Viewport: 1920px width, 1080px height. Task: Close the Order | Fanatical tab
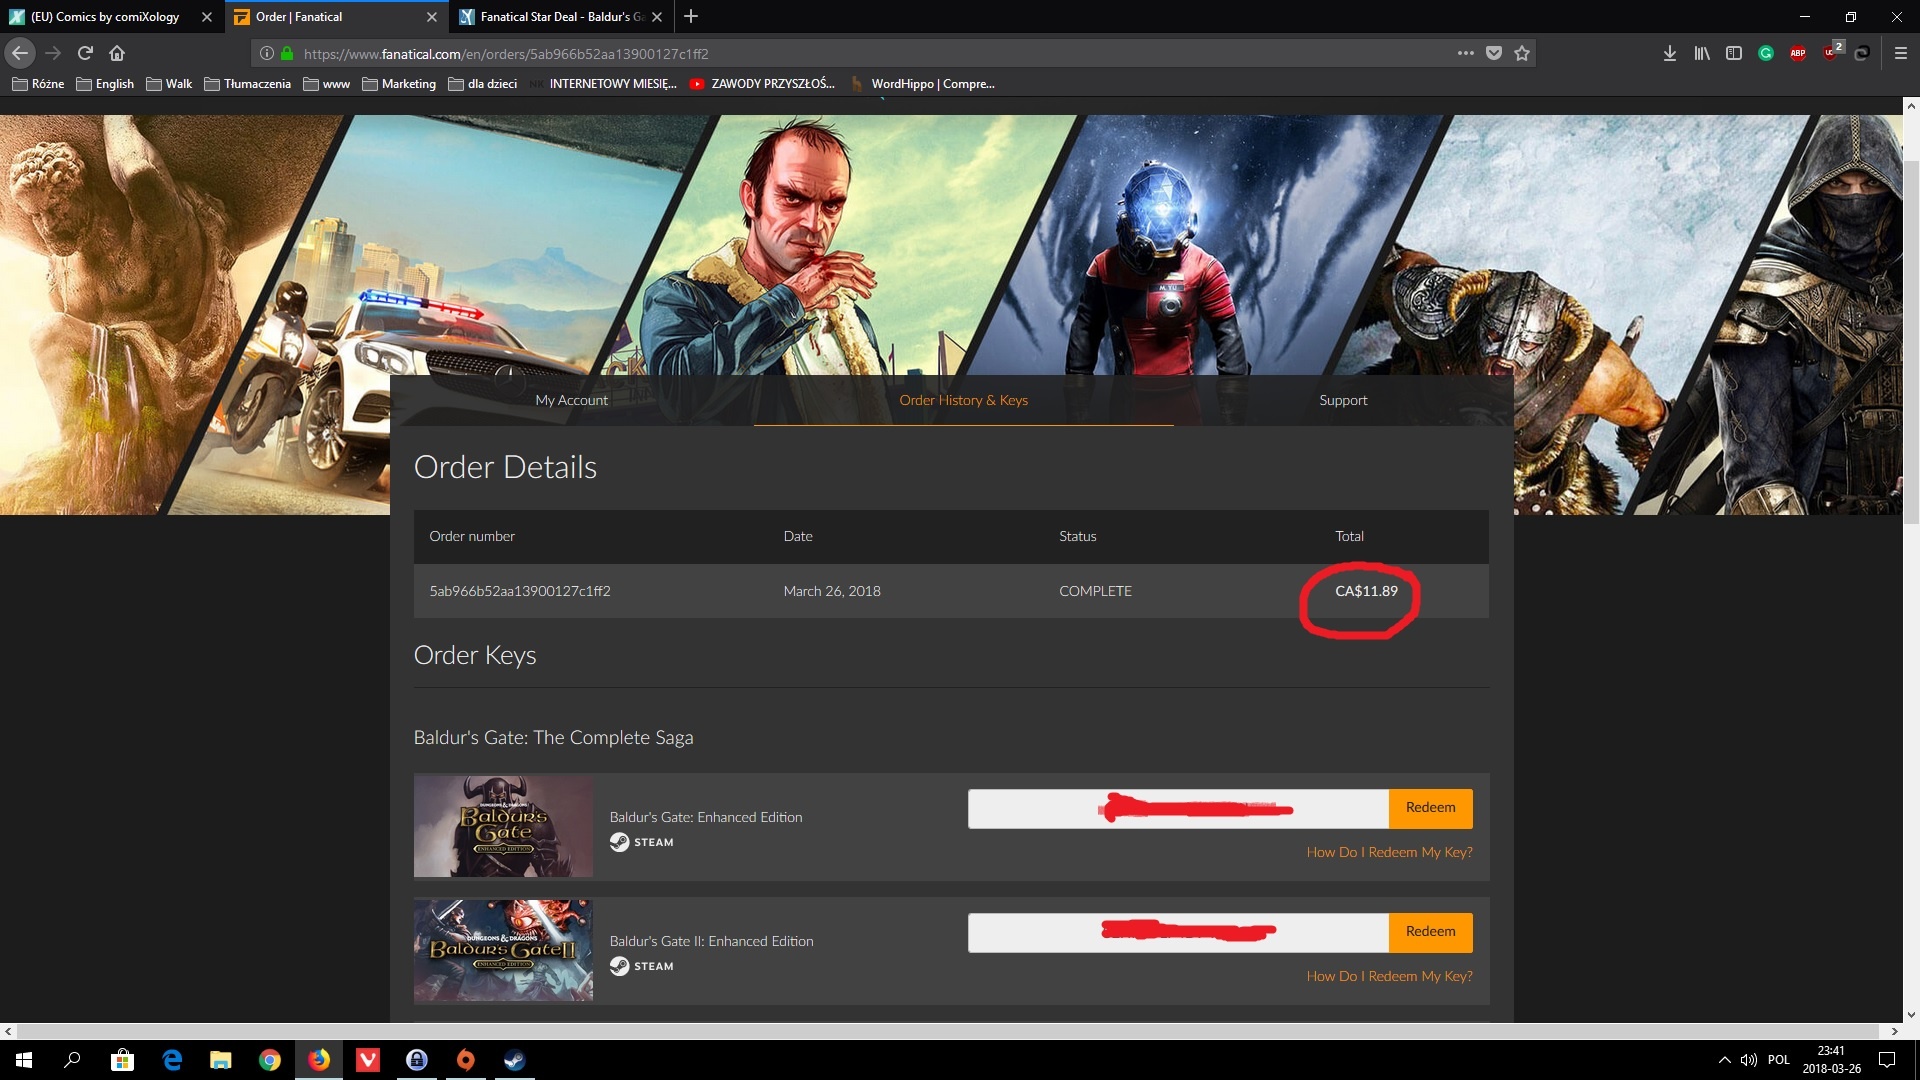pyautogui.click(x=432, y=17)
